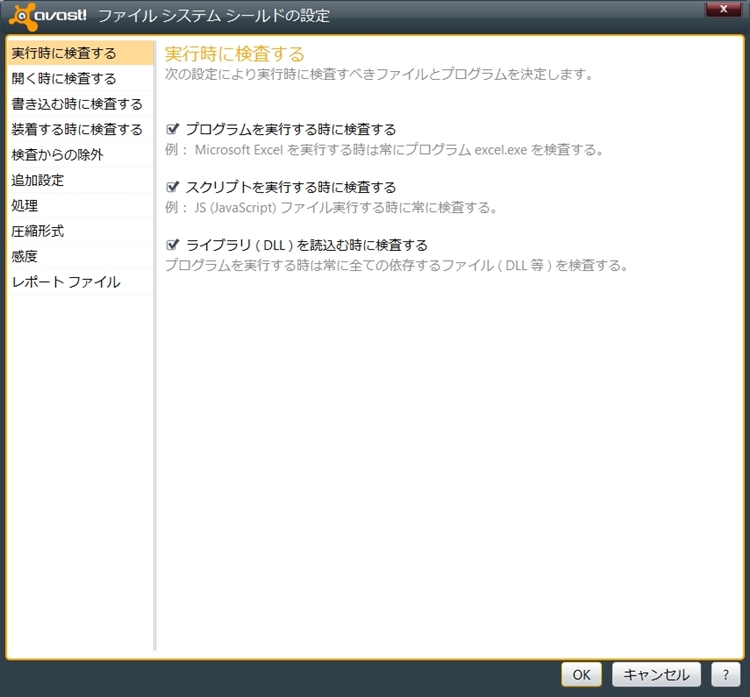Image resolution: width=750 pixels, height=697 pixels.
Task: Open the 開く時に検査する settings page
Action: (80, 78)
